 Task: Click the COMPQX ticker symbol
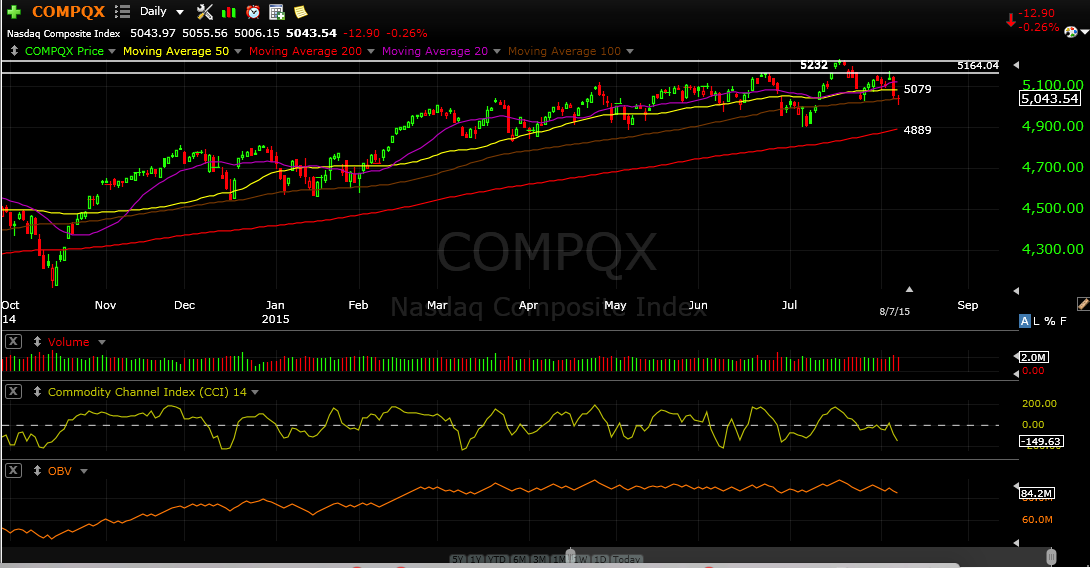pos(68,12)
